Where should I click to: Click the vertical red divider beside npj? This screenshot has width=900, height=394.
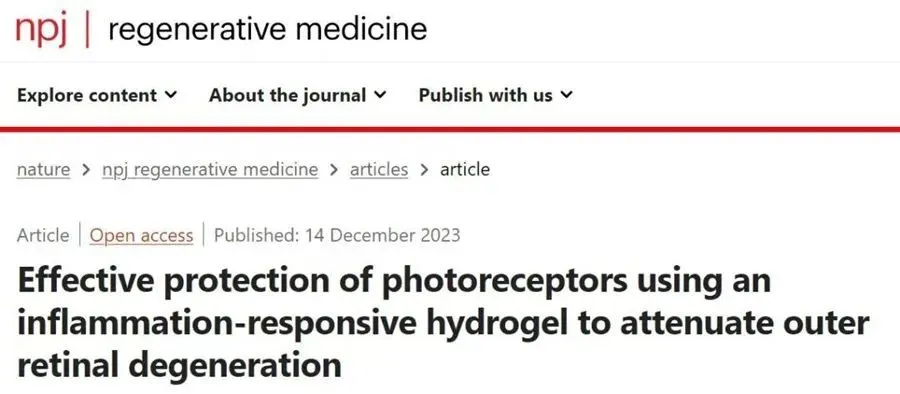[x=87, y=29]
